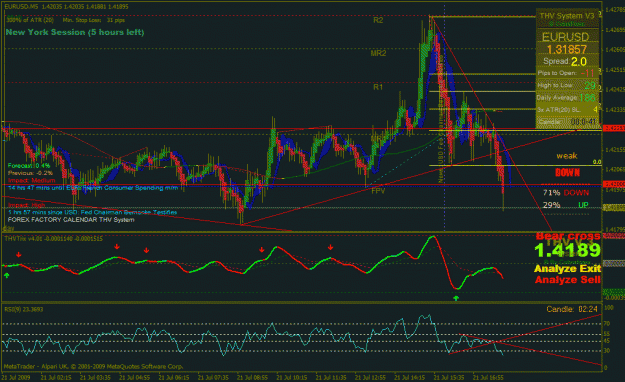This screenshot has height=382, width=625.
Task: Select the 'Spread: 2.0' readout
Action: [564, 61]
